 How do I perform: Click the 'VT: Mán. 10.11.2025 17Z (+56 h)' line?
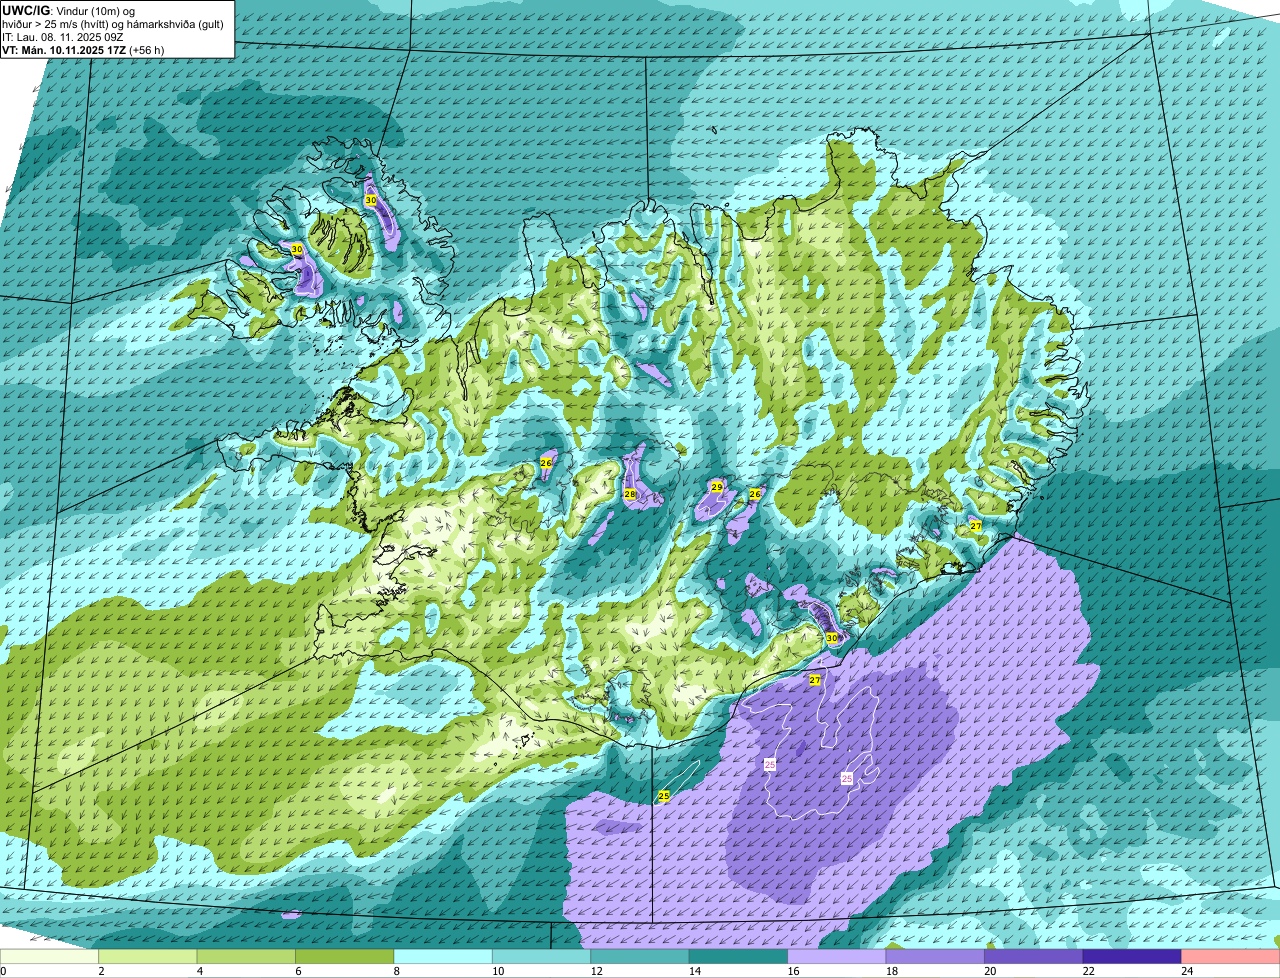click(x=83, y=50)
